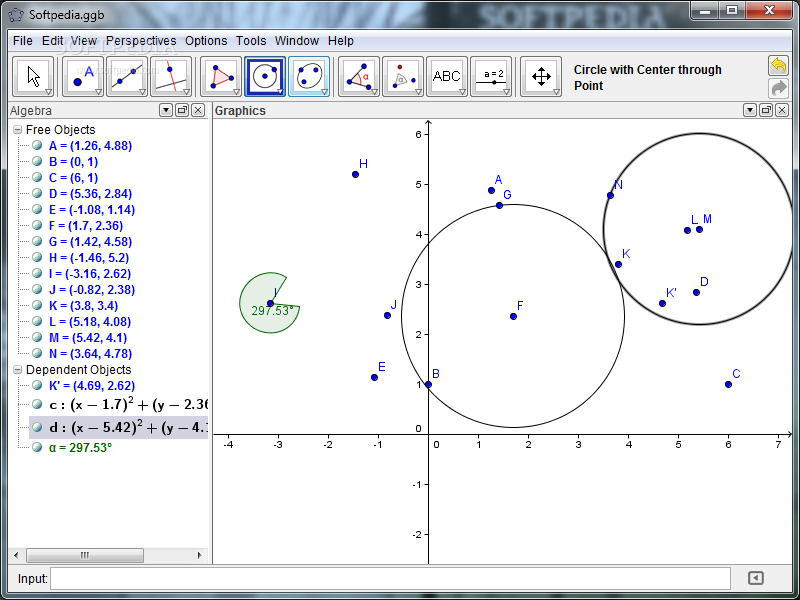Open Algebra panel in separate window
Viewport: 800px width, 600px height.
pos(182,110)
